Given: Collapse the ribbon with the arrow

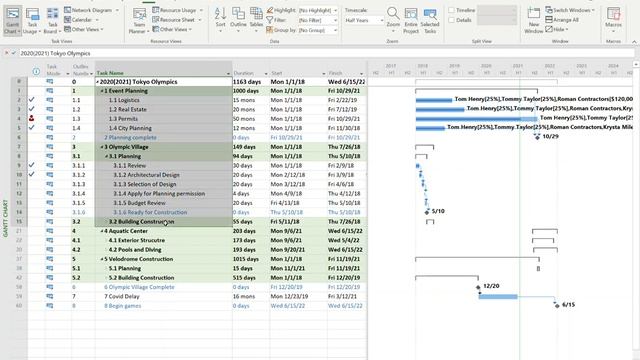Looking at the screenshot, I should [634, 42].
